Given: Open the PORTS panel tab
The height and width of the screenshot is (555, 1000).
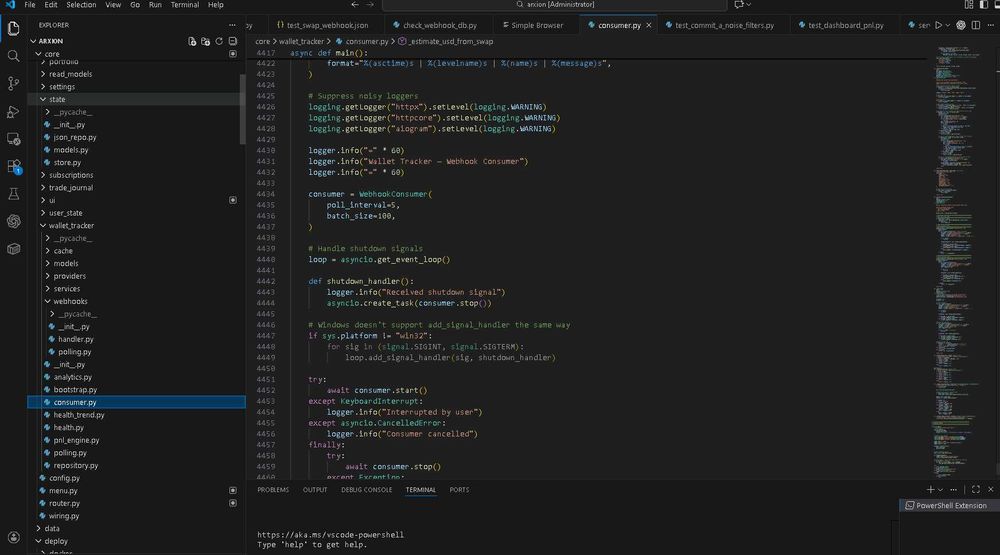Looking at the screenshot, I should point(459,490).
